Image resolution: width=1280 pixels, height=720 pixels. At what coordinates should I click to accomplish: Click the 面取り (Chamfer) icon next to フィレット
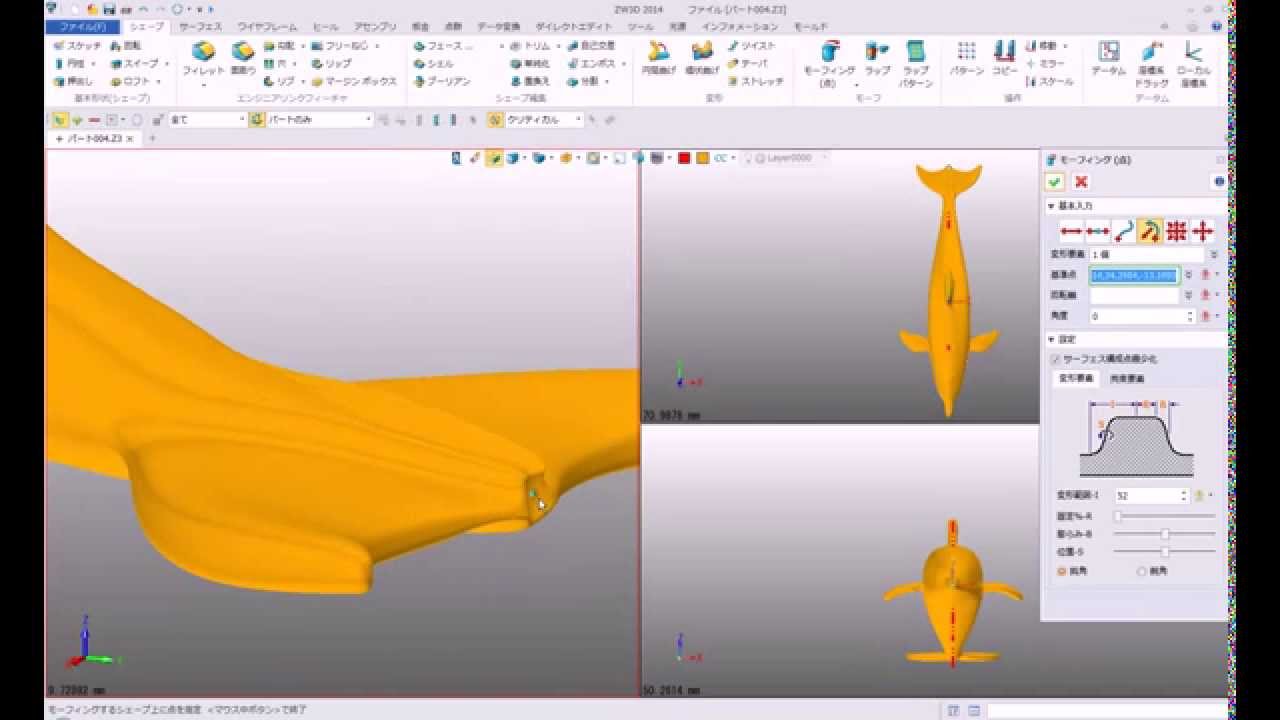click(x=243, y=58)
